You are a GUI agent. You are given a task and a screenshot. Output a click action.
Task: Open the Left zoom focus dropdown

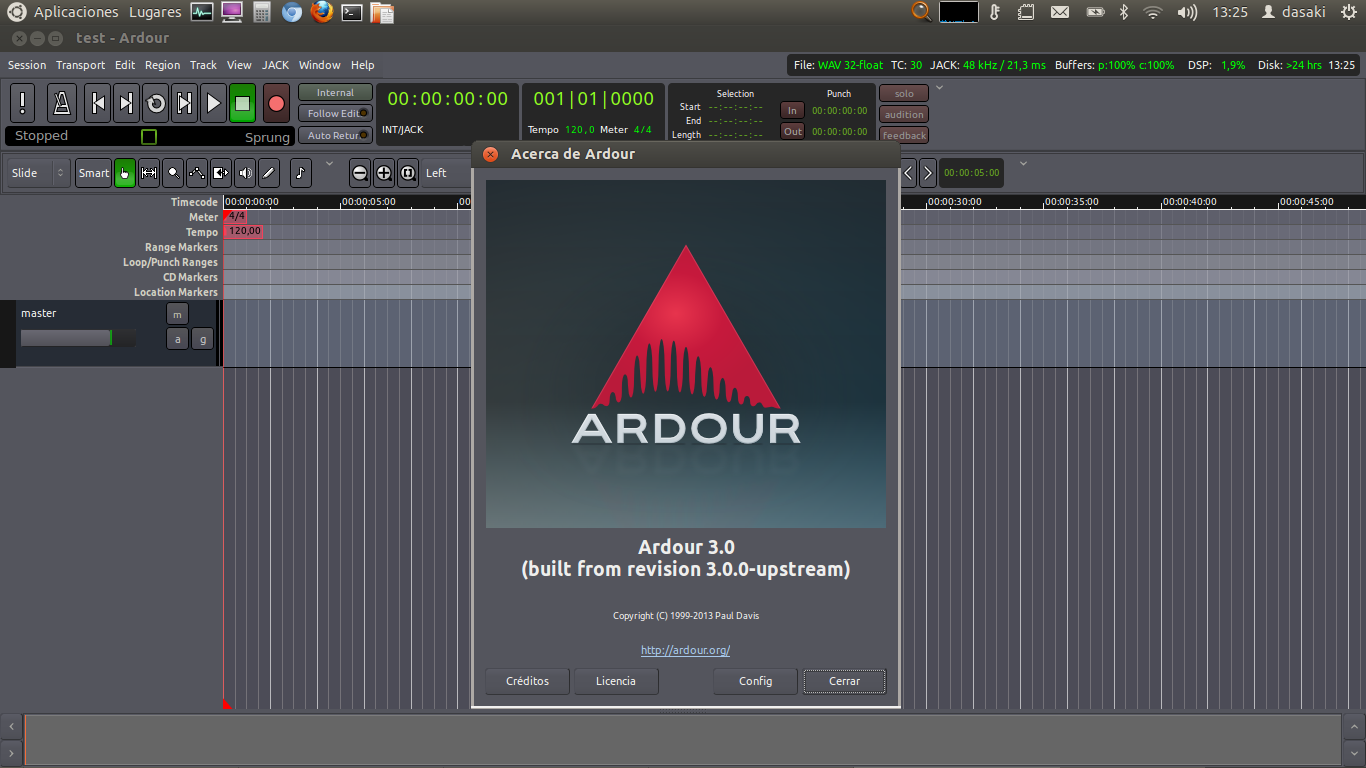(446, 173)
